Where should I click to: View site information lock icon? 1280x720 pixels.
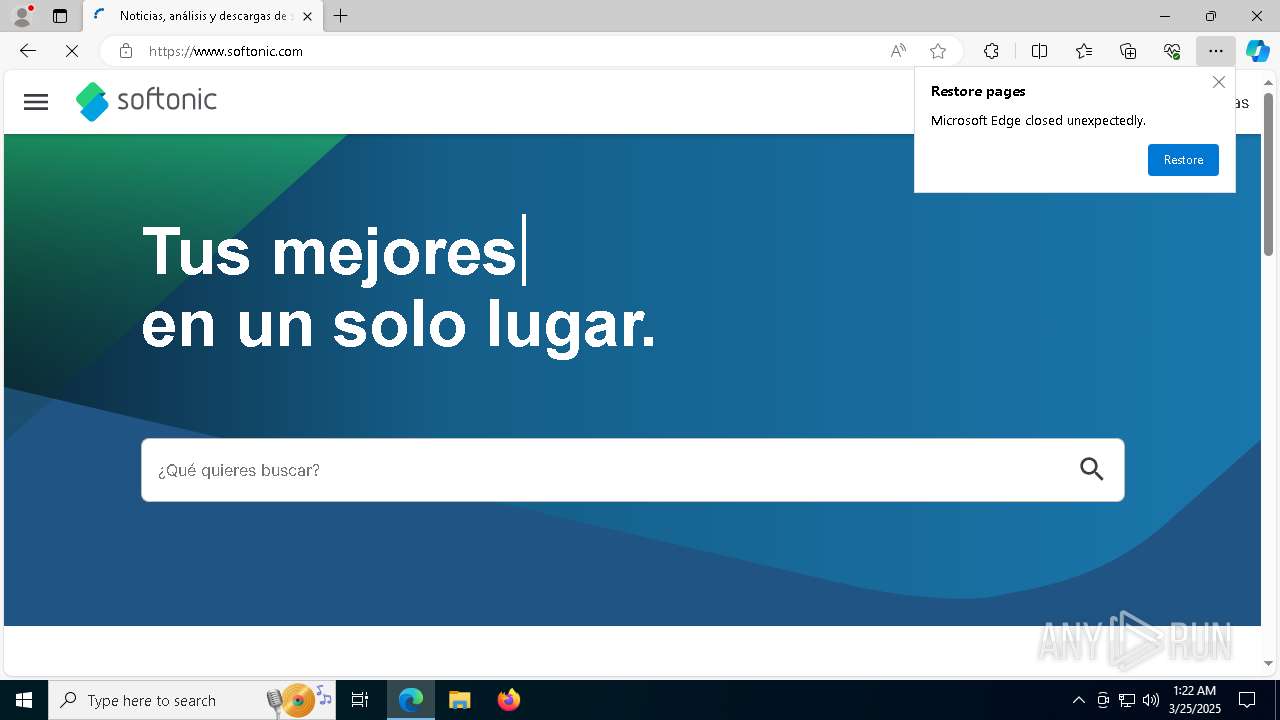pyautogui.click(x=125, y=51)
